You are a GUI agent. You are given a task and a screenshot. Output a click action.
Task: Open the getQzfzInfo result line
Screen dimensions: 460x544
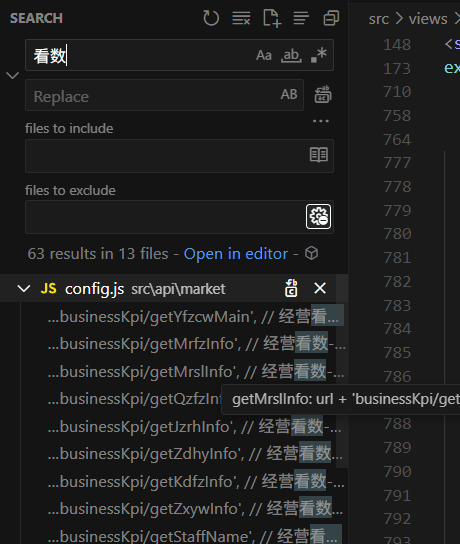click(x=135, y=399)
